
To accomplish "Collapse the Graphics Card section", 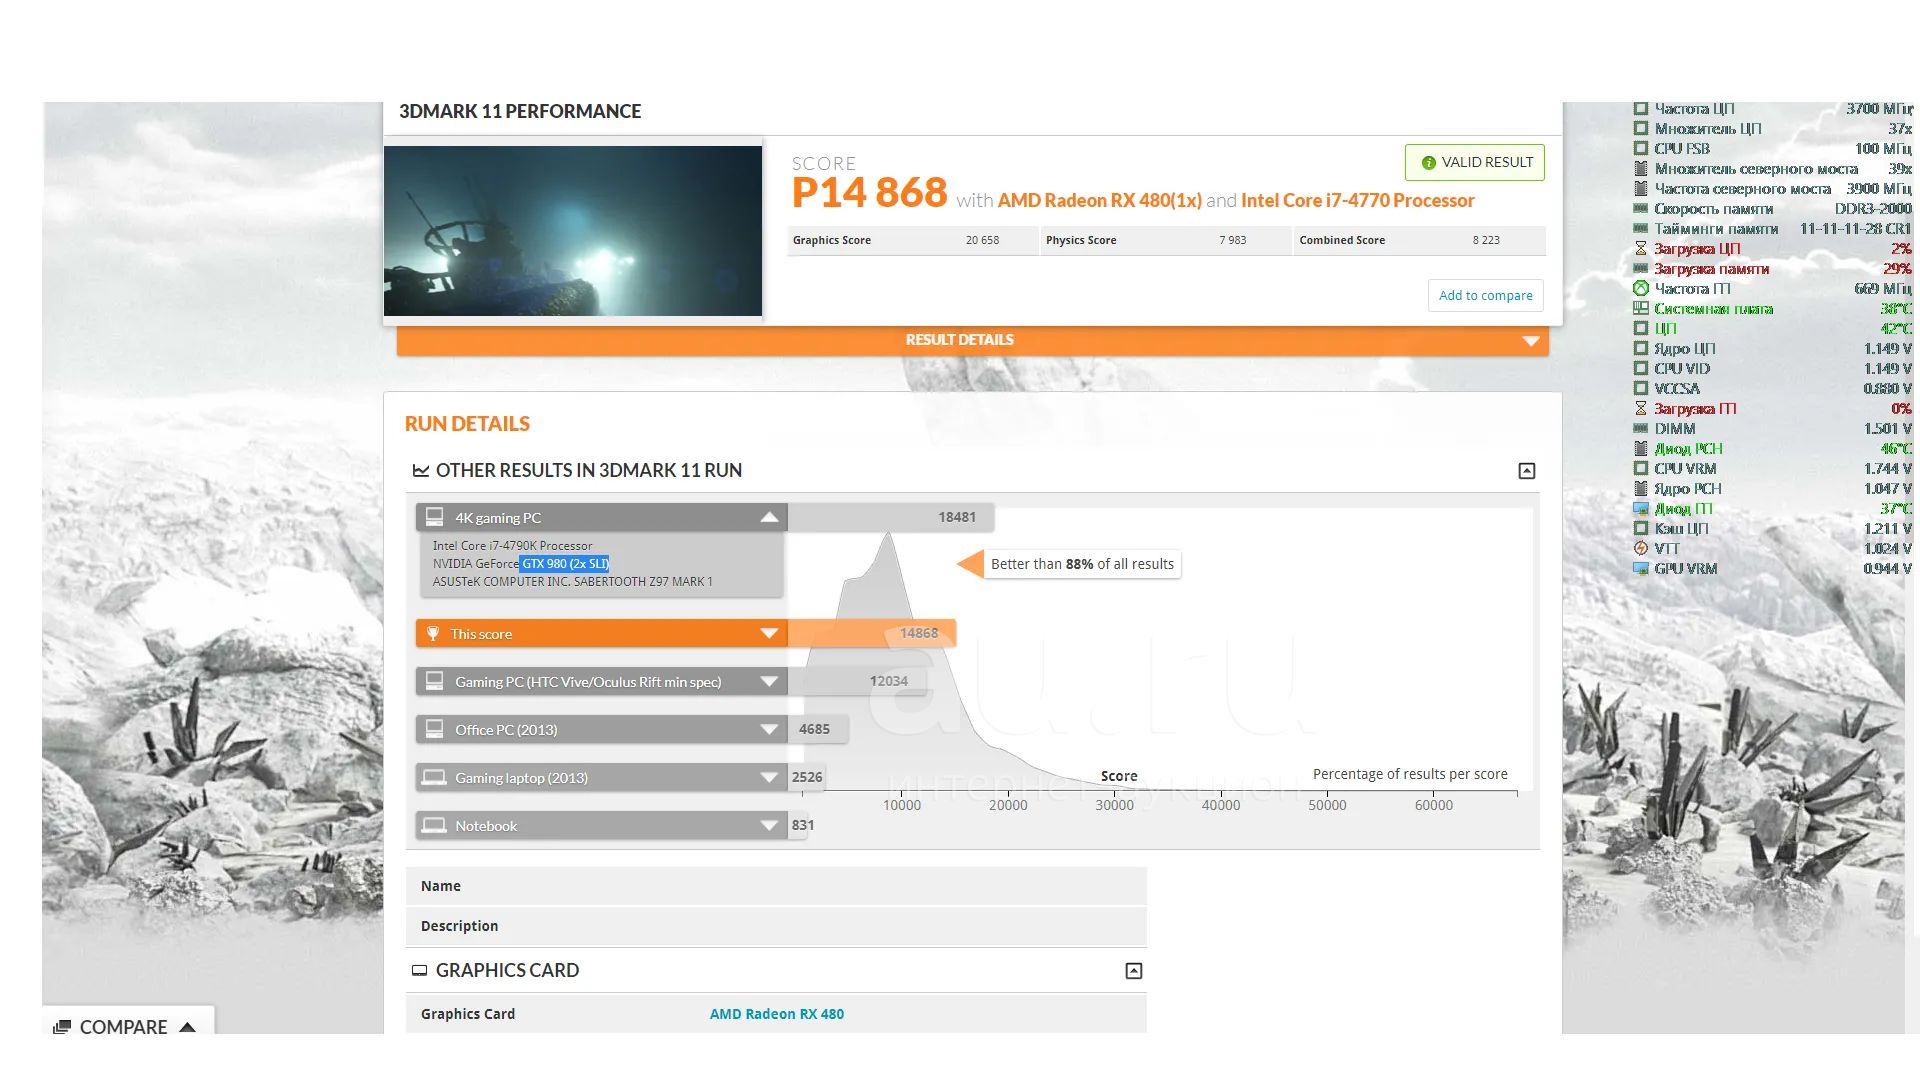I will pyautogui.click(x=1133, y=971).
